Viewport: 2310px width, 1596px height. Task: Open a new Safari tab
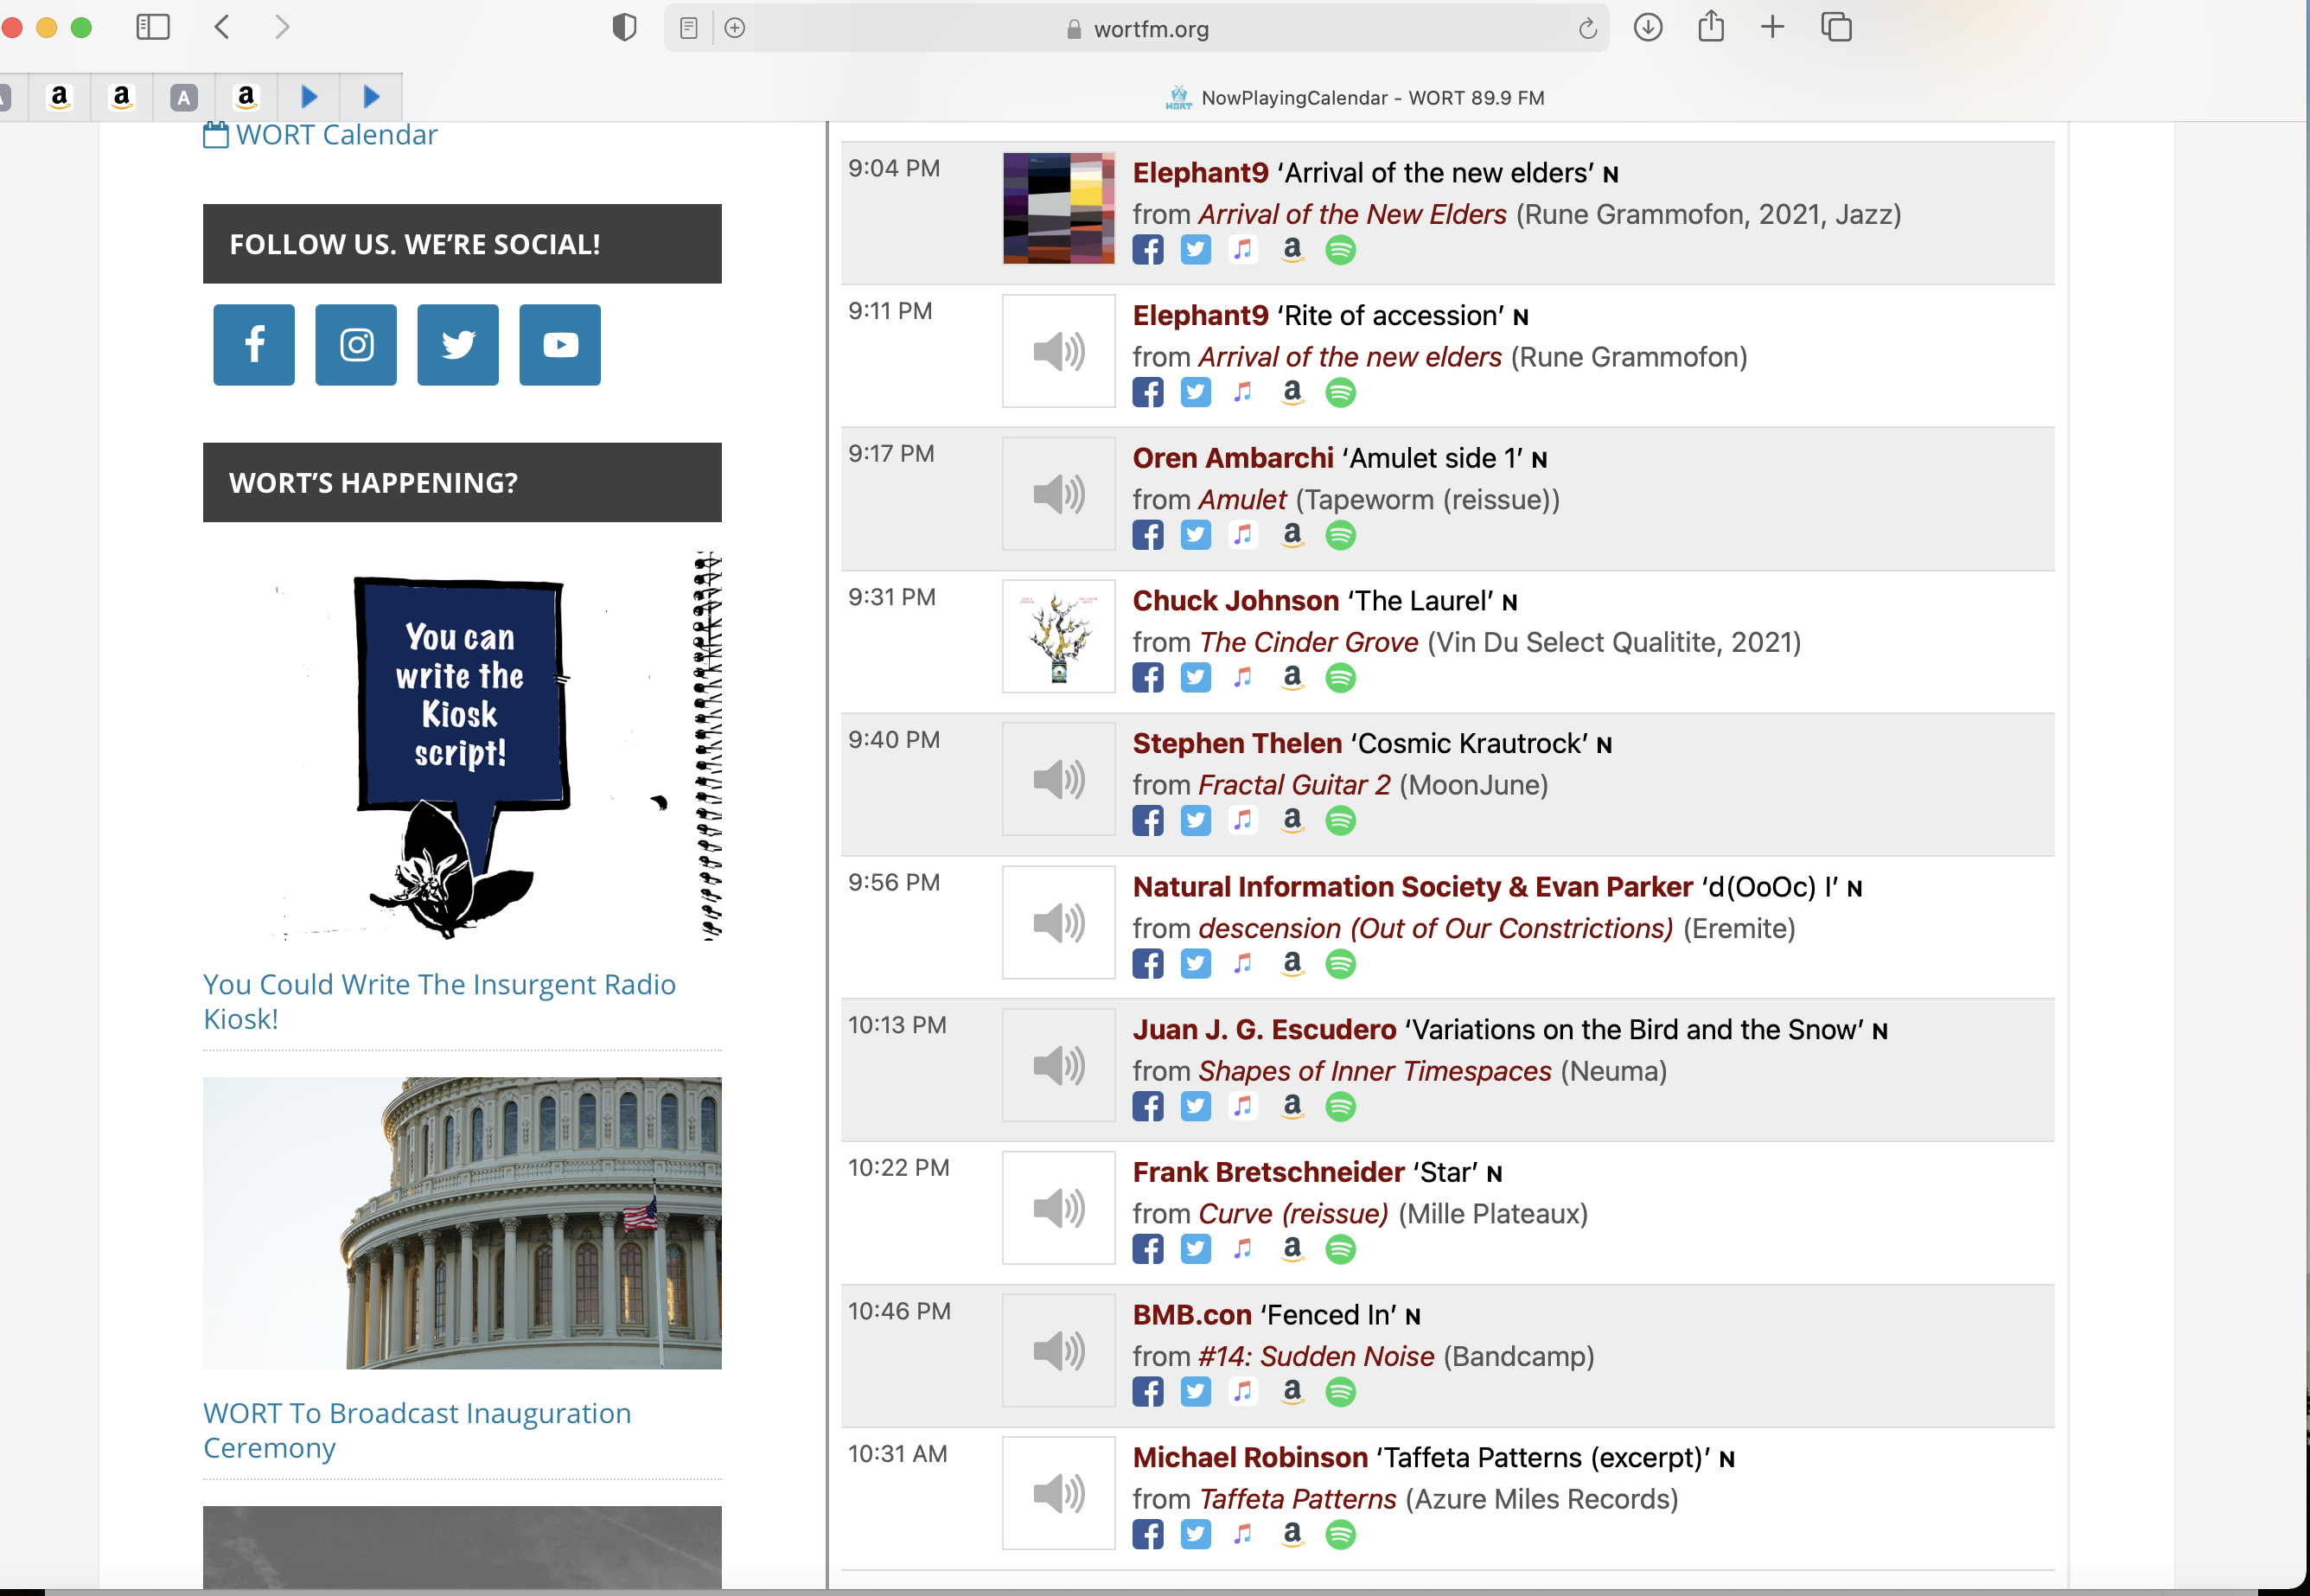point(1773,27)
